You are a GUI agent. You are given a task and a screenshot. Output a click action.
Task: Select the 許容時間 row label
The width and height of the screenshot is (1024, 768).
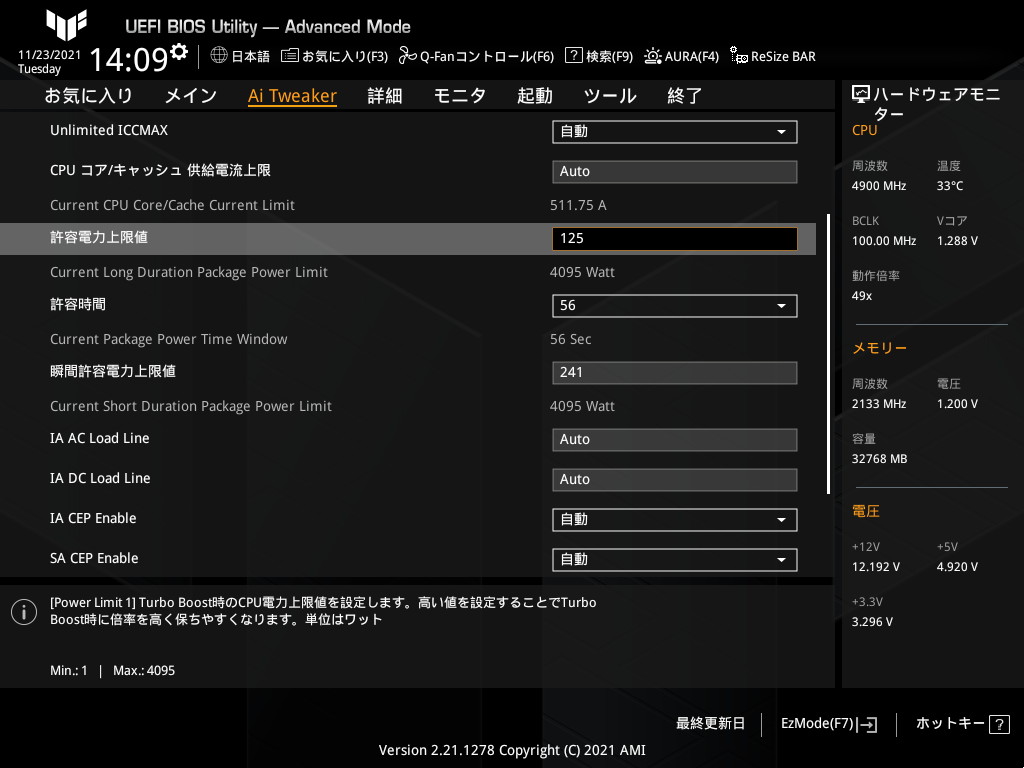coord(78,304)
